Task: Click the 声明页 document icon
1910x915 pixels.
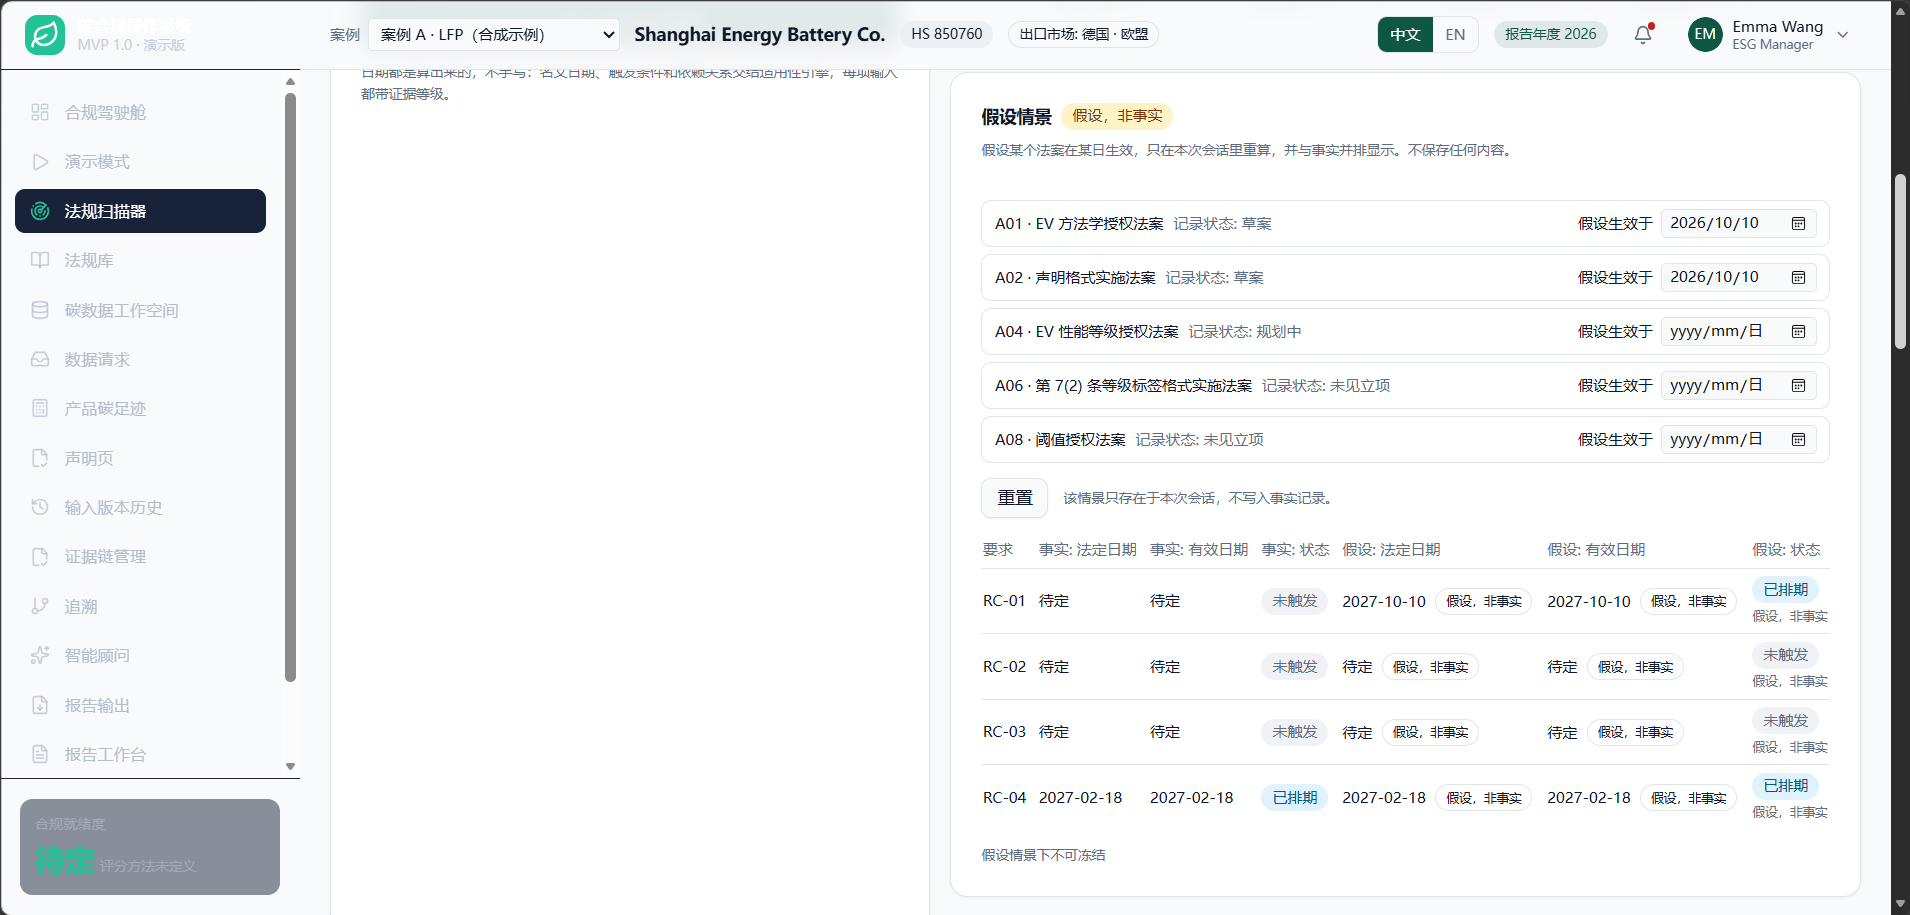Action: pyautogui.click(x=40, y=458)
